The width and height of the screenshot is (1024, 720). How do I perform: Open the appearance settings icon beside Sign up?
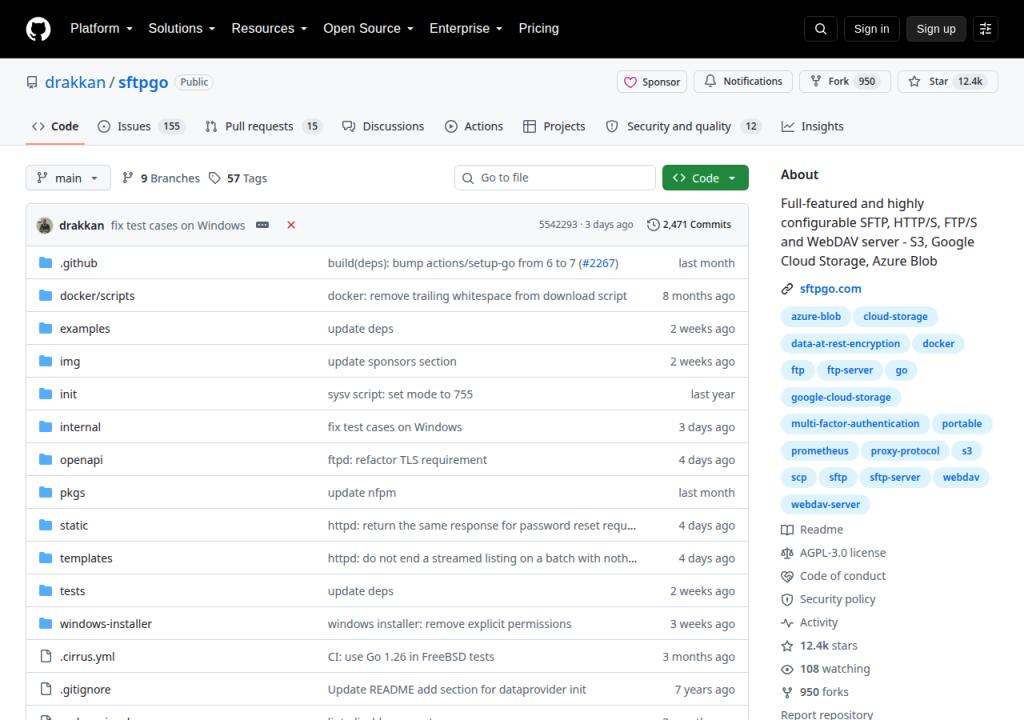pyautogui.click(x=985, y=29)
